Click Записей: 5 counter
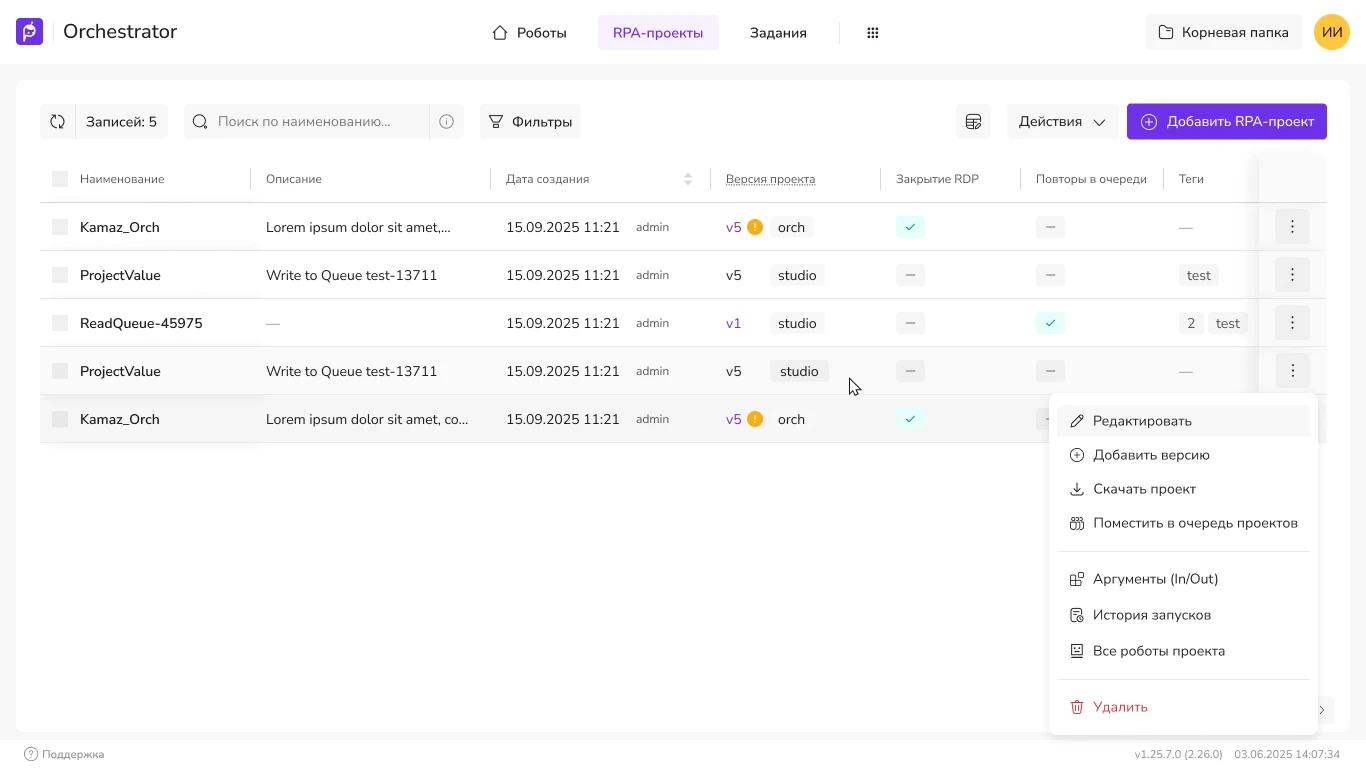The width and height of the screenshot is (1366, 768). [121, 122]
